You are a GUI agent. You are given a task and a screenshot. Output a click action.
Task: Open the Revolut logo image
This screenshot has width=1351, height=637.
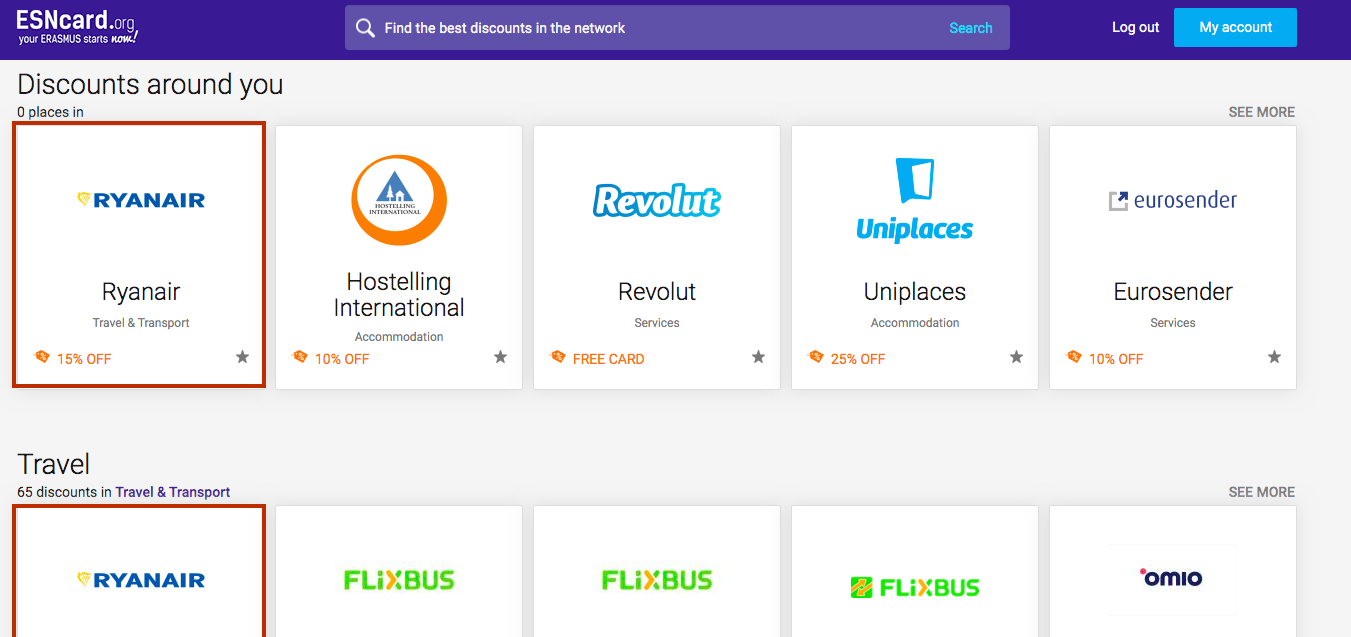tap(657, 200)
